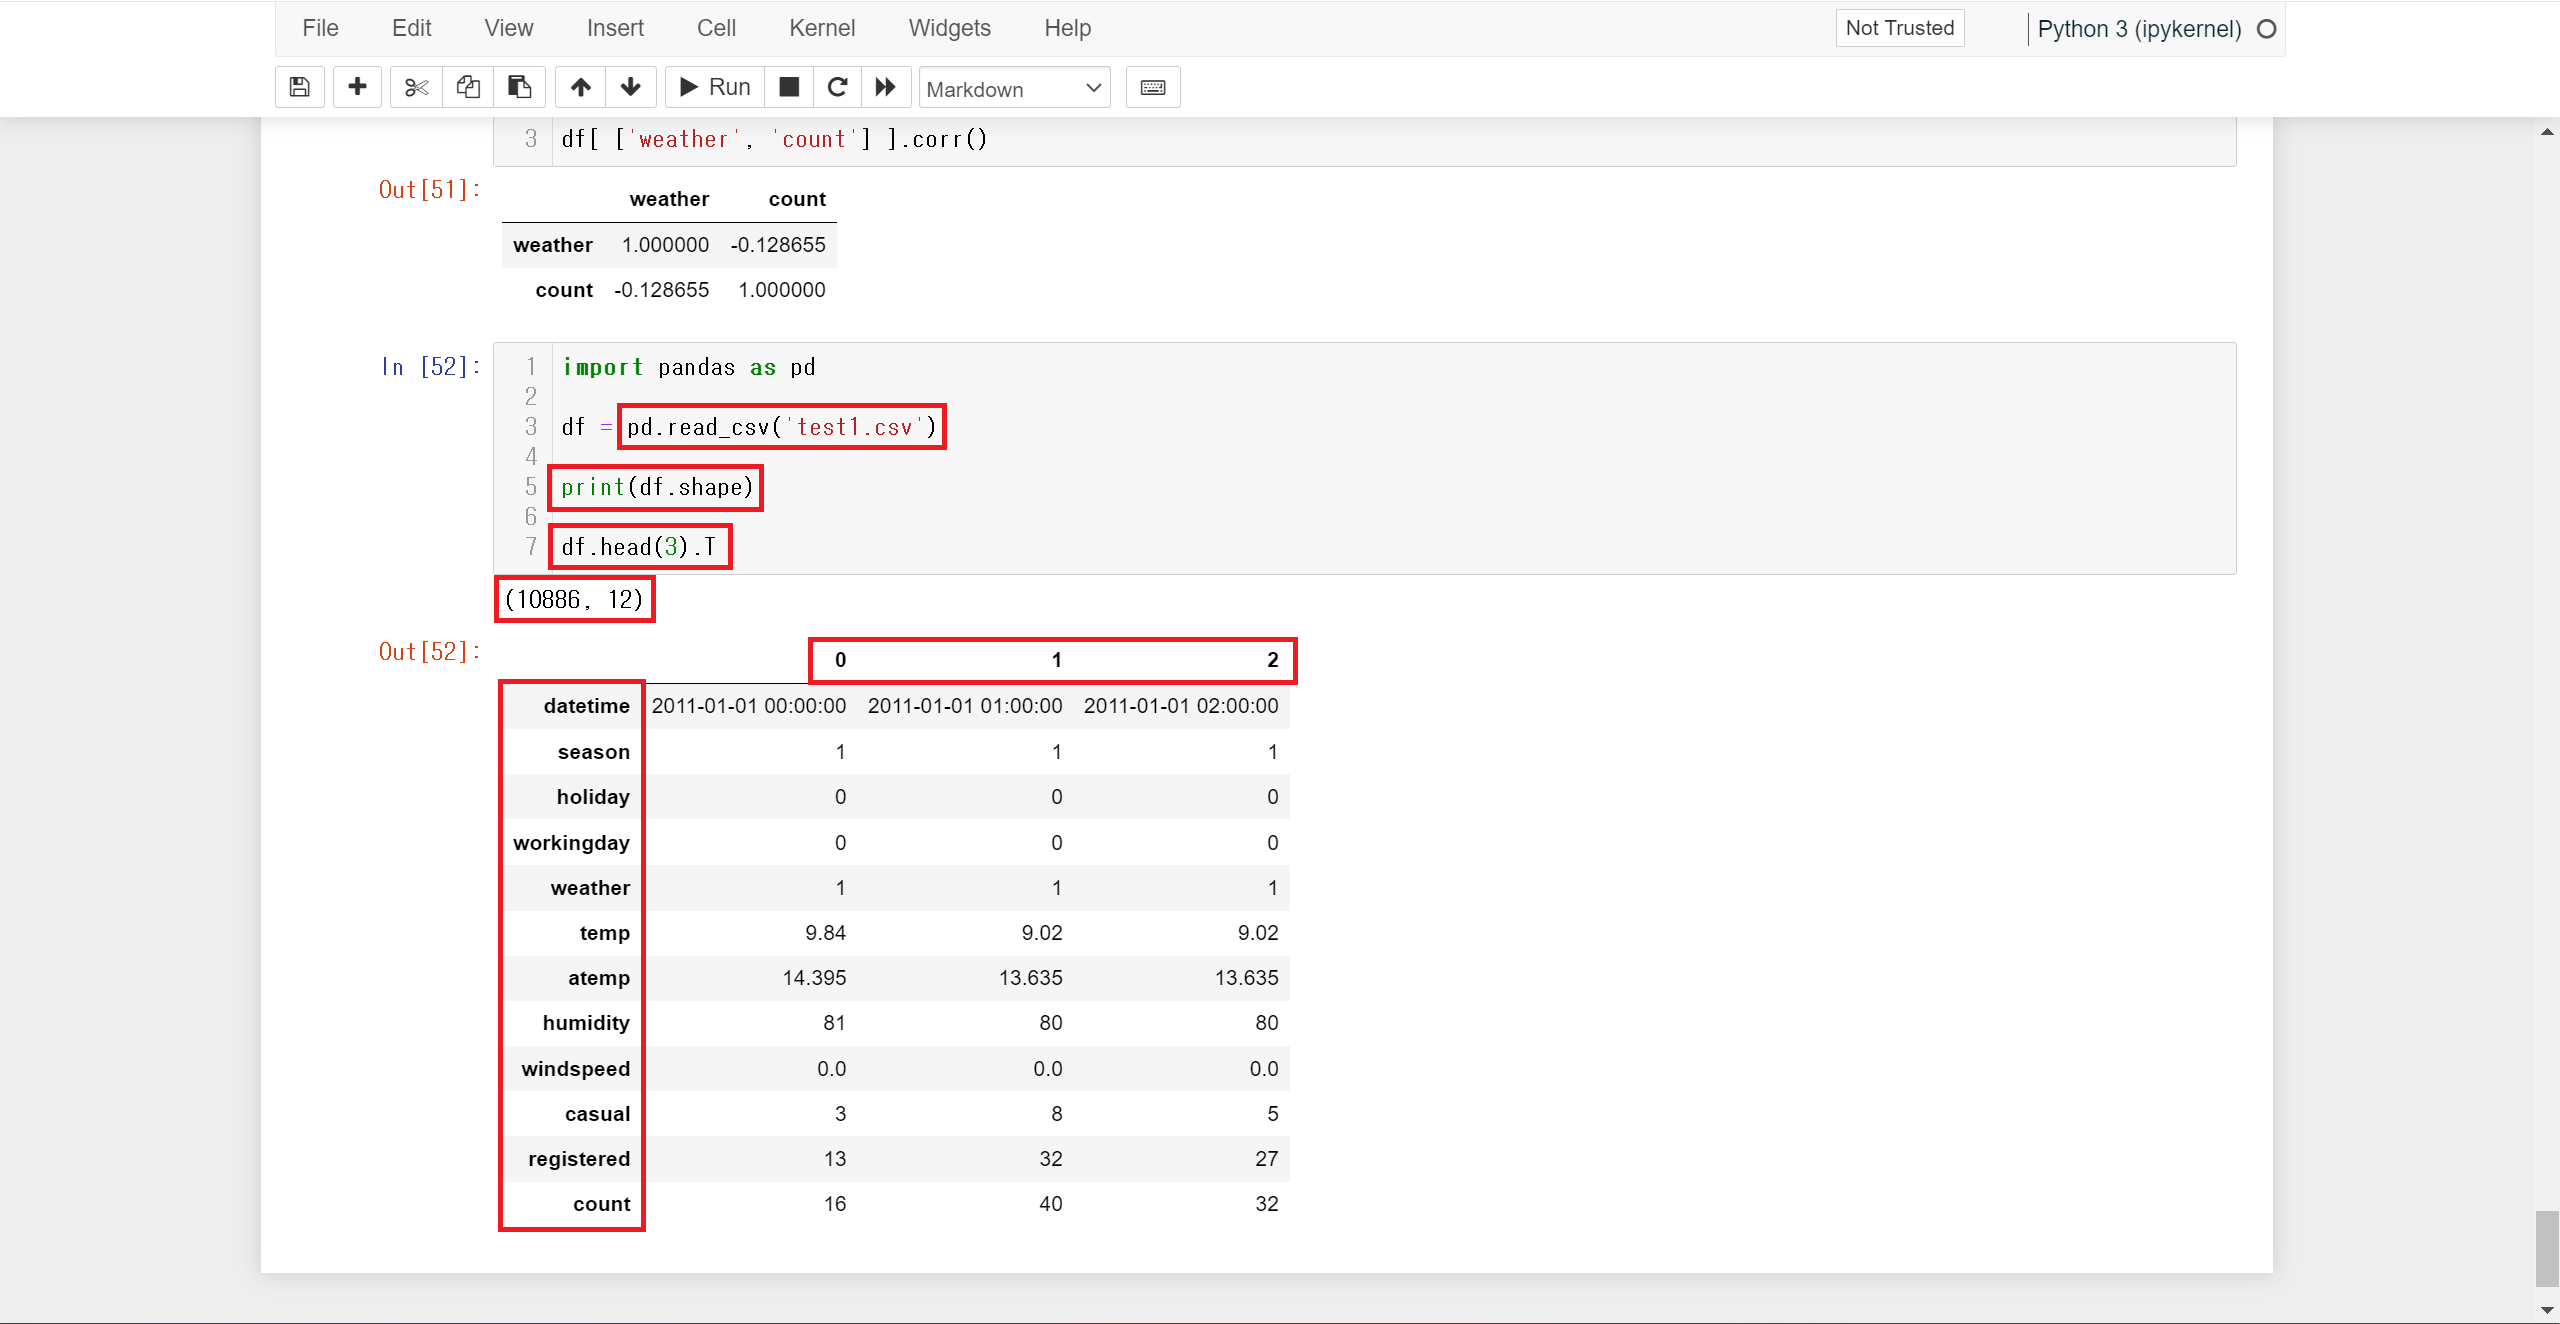Click into code cell In [52] editor
Viewport: 2560px width, 1324px height.
tap(1400, 457)
